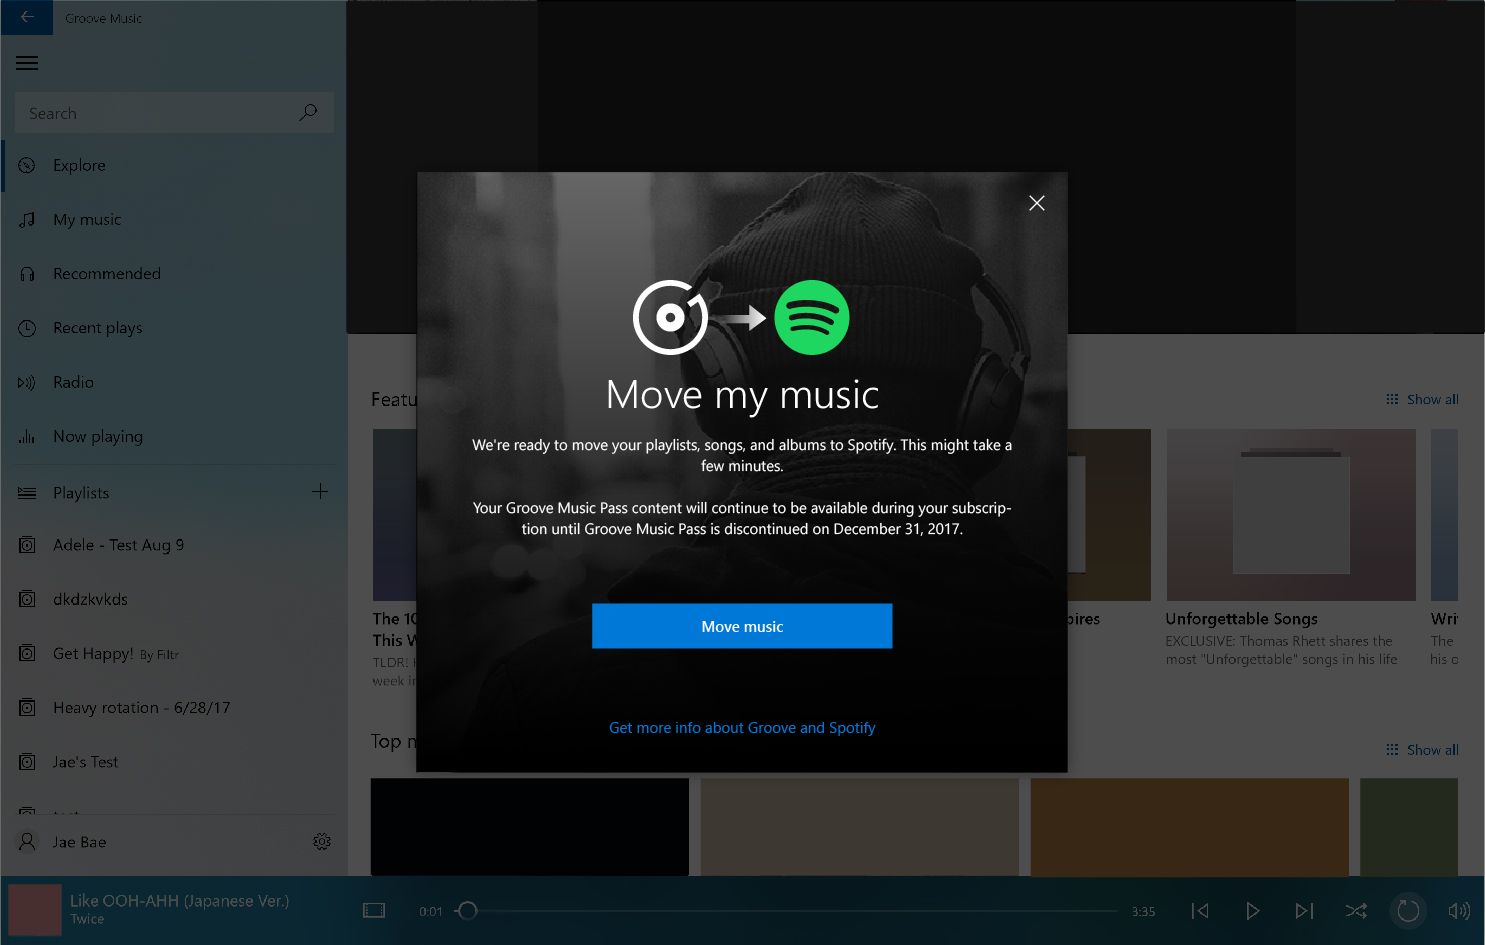Open the Now playing view
The image size is (1485, 945).
coord(99,436)
